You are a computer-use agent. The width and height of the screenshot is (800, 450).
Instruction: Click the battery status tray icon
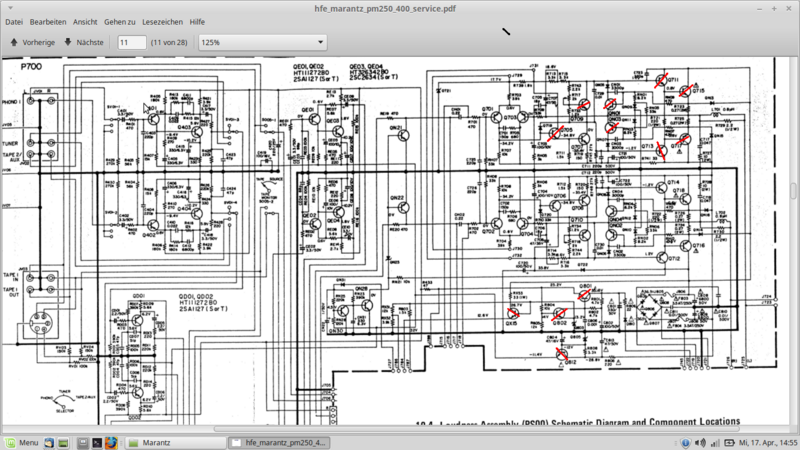click(730, 442)
